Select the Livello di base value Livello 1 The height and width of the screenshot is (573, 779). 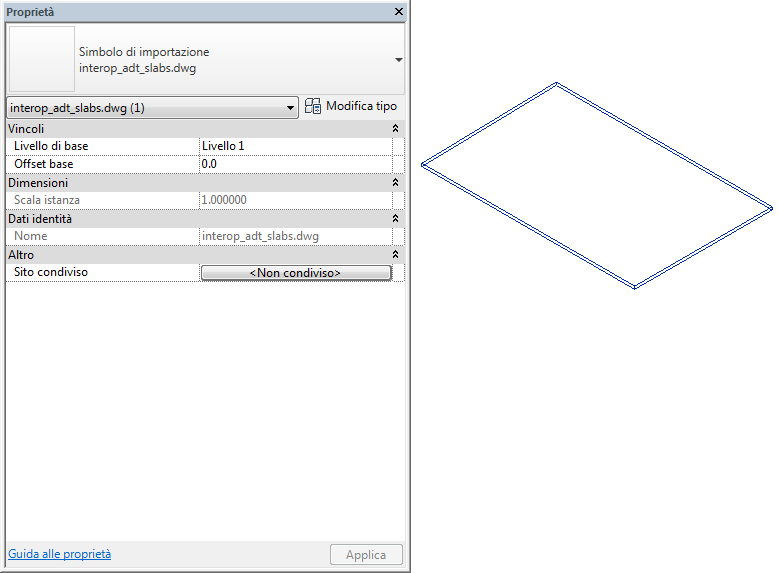[x=296, y=146]
